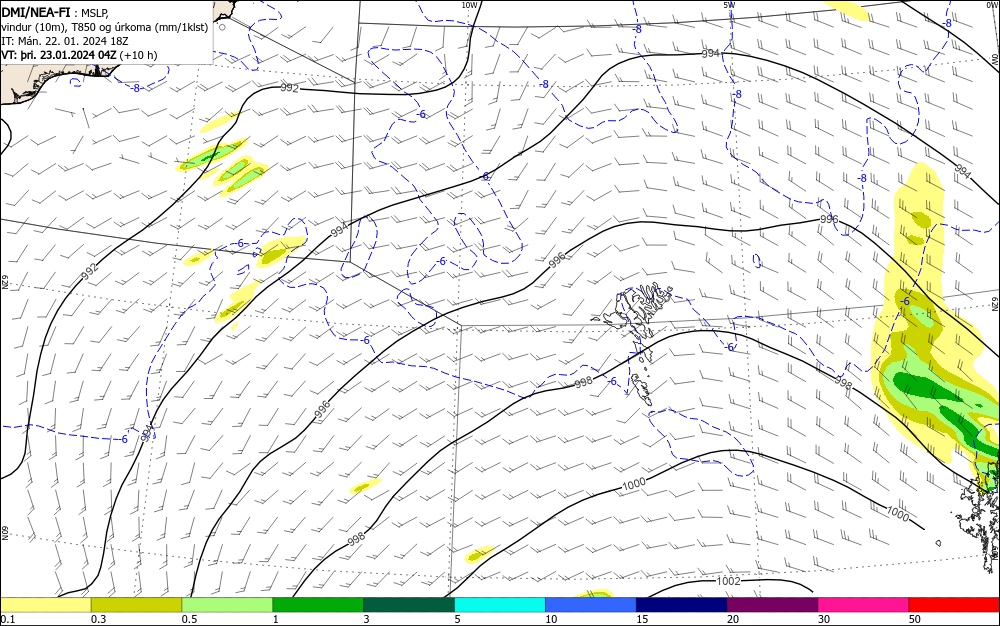The width and height of the screenshot is (1000, 626).
Task: Pick the cyan 5–10 legend color block
Action: pyautogui.click(x=500, y=605)
